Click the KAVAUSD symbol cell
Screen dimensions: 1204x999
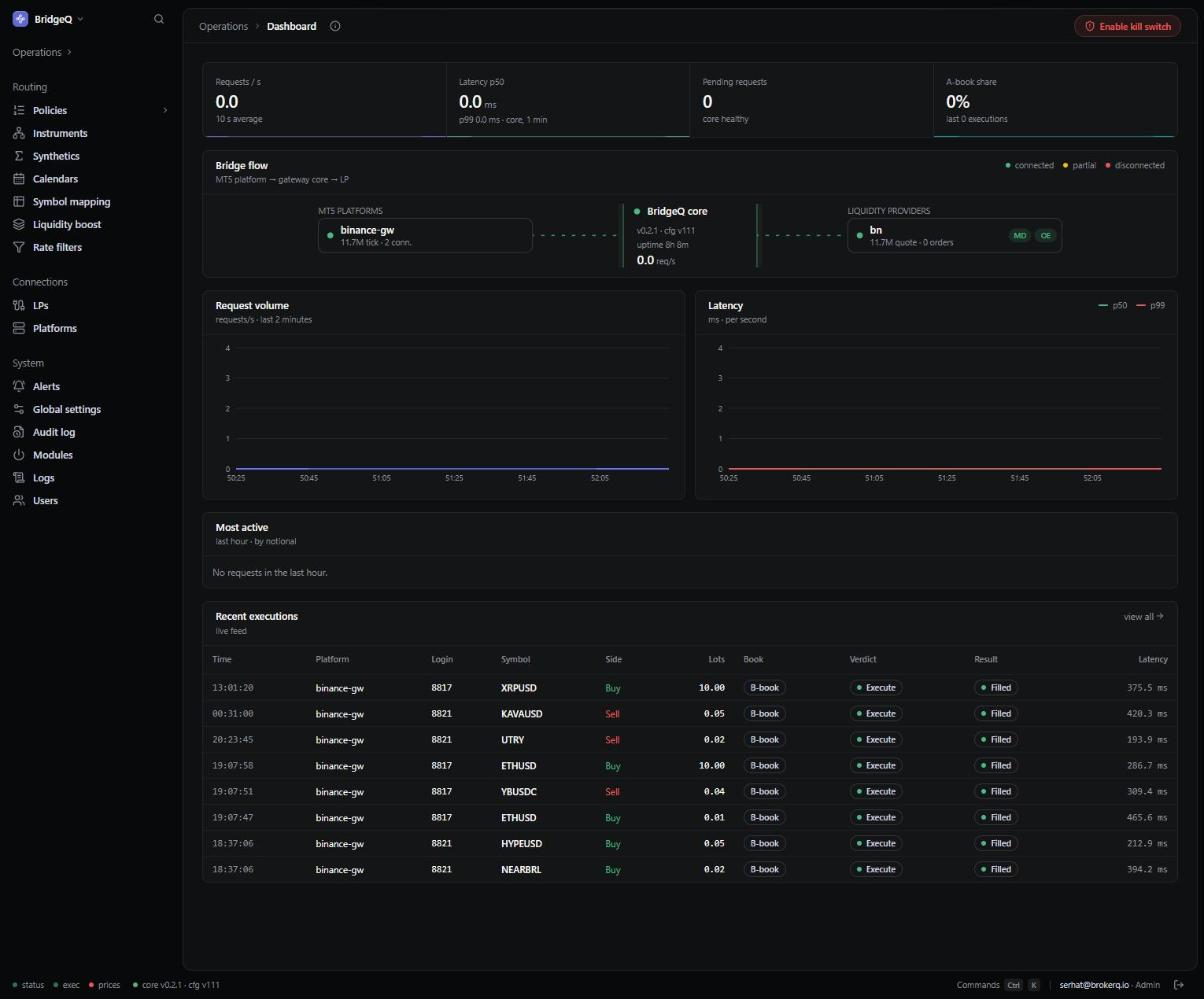pos(522,714)
